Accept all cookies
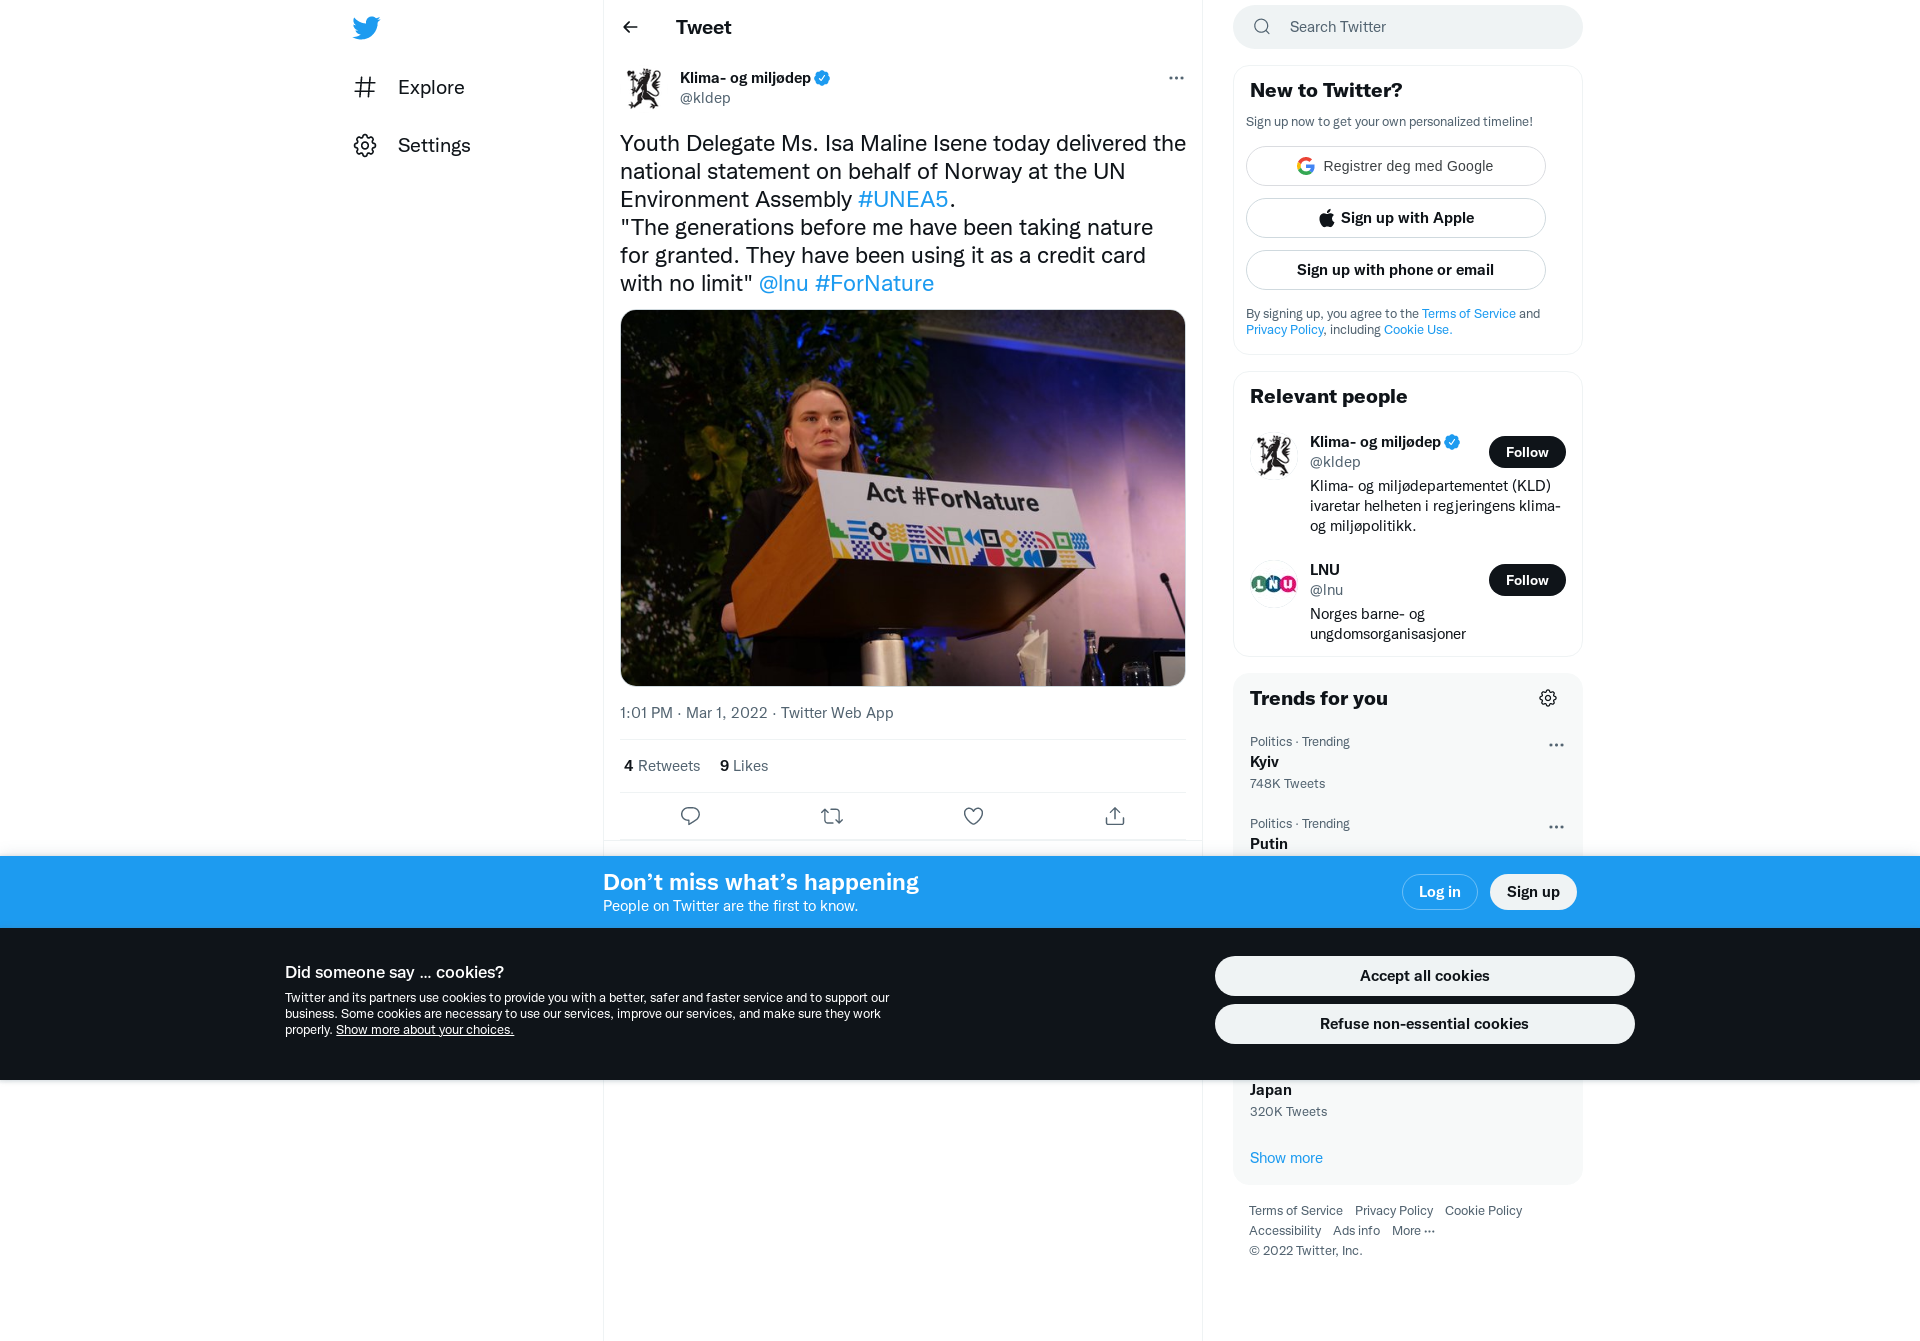 [x=1424, y=976]
